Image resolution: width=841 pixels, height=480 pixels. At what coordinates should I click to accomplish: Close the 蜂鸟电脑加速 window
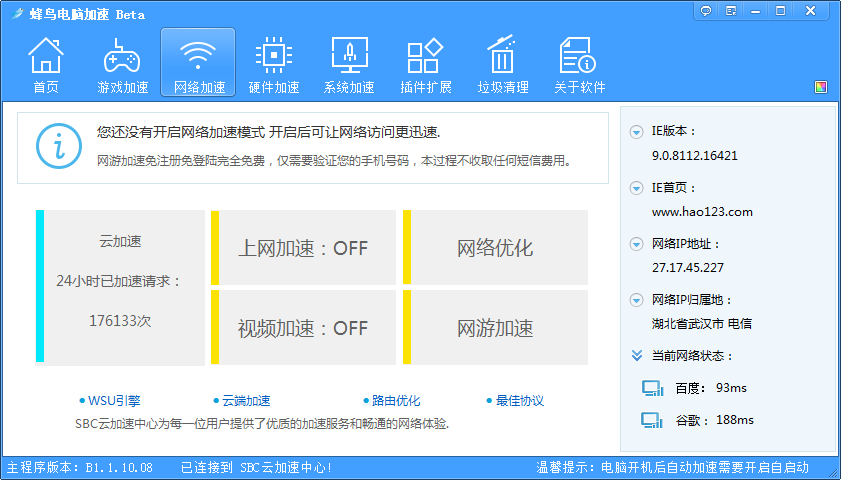tap(810, 11)
